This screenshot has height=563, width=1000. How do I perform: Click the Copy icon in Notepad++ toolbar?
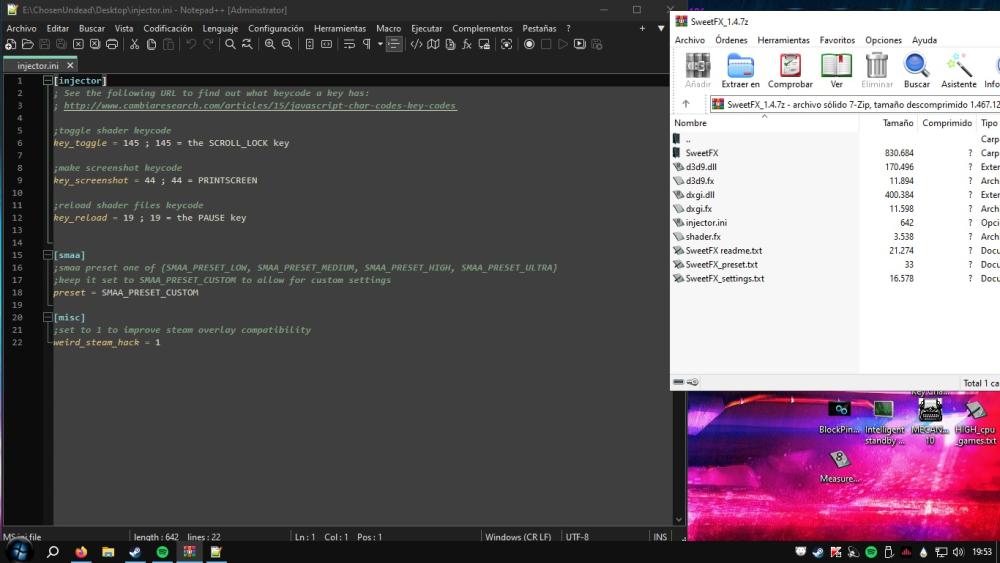pyautogui.click(x=151, y=45)
